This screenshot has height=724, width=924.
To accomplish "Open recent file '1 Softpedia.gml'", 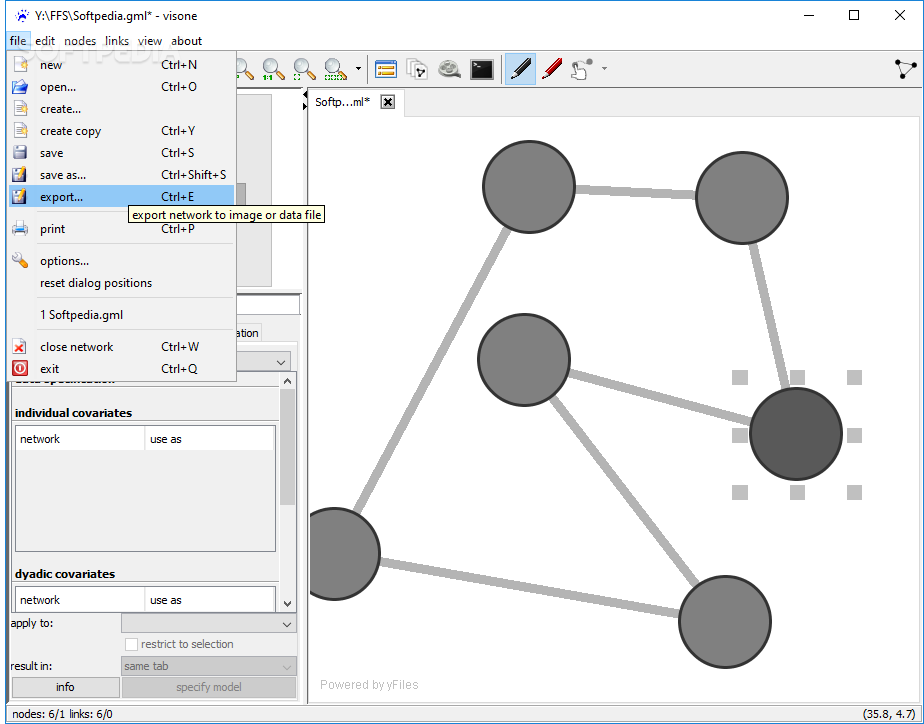I will click(x=121, y=315).
